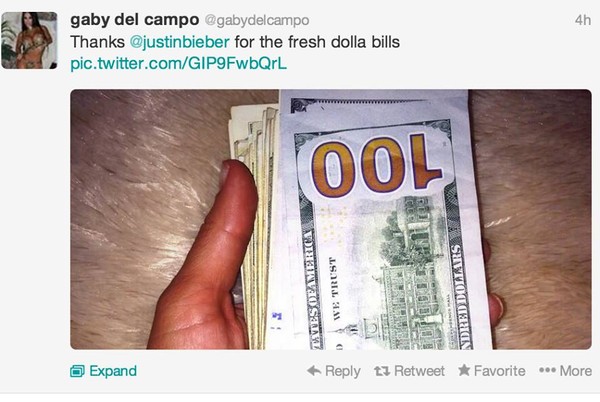Open the embedded dollar bills photo
Viewport: 600px width, 402px height.
tap(331, 219)
